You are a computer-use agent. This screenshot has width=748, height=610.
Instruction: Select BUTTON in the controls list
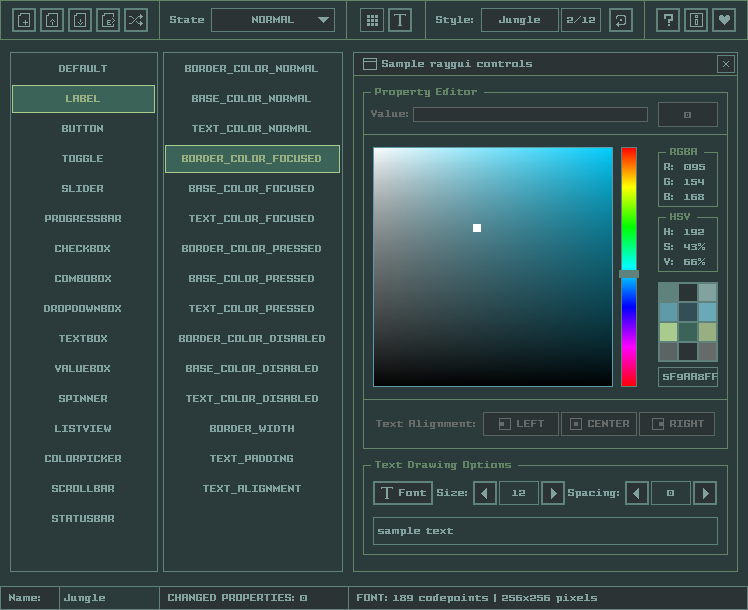click(83, 129)
